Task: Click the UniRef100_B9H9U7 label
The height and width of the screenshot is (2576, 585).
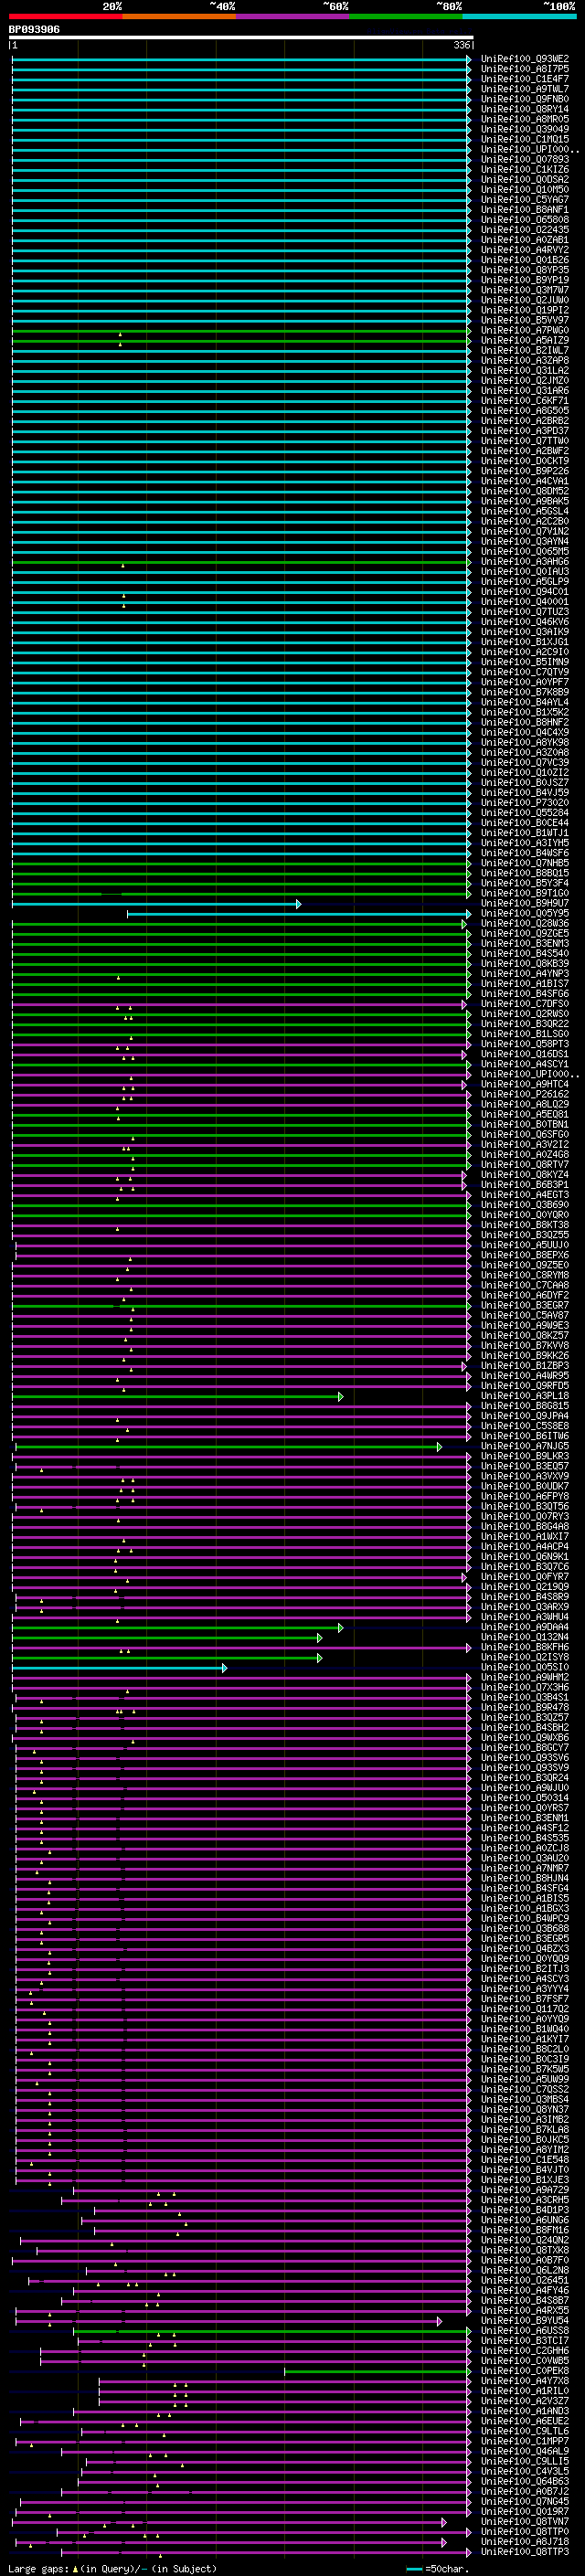Action: 525,904
